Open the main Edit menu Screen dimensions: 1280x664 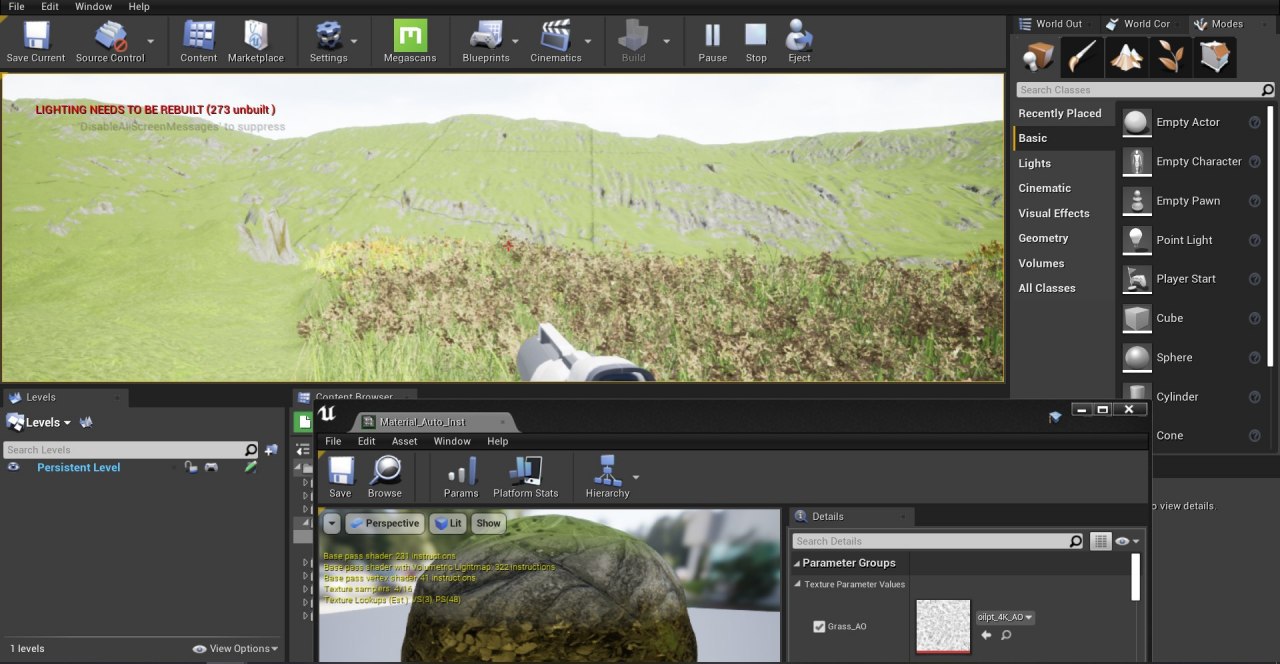point(50,6)
